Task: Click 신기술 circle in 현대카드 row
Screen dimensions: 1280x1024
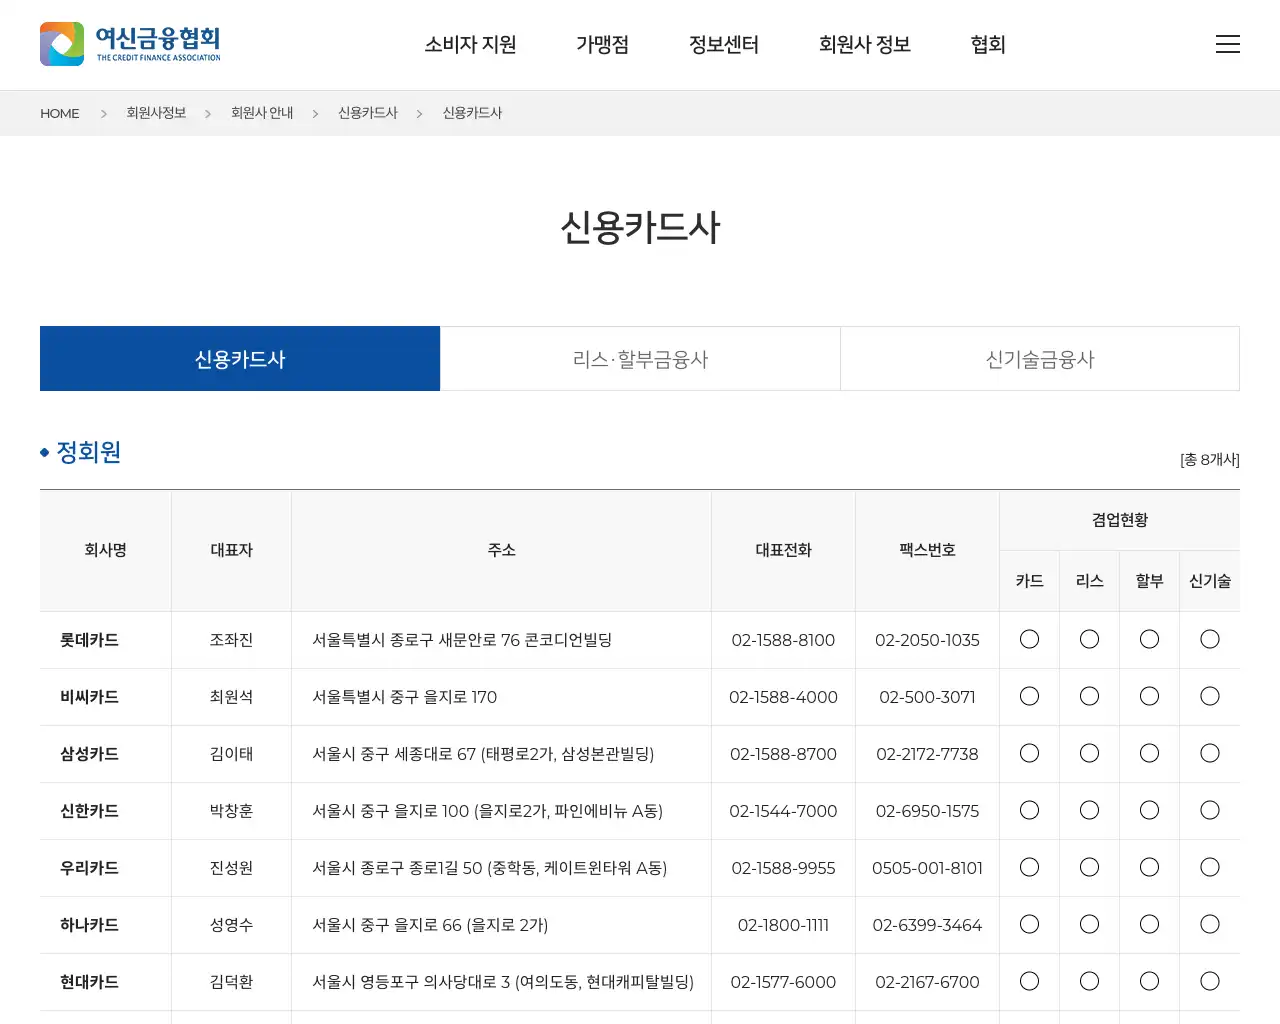Action: 1210,981
